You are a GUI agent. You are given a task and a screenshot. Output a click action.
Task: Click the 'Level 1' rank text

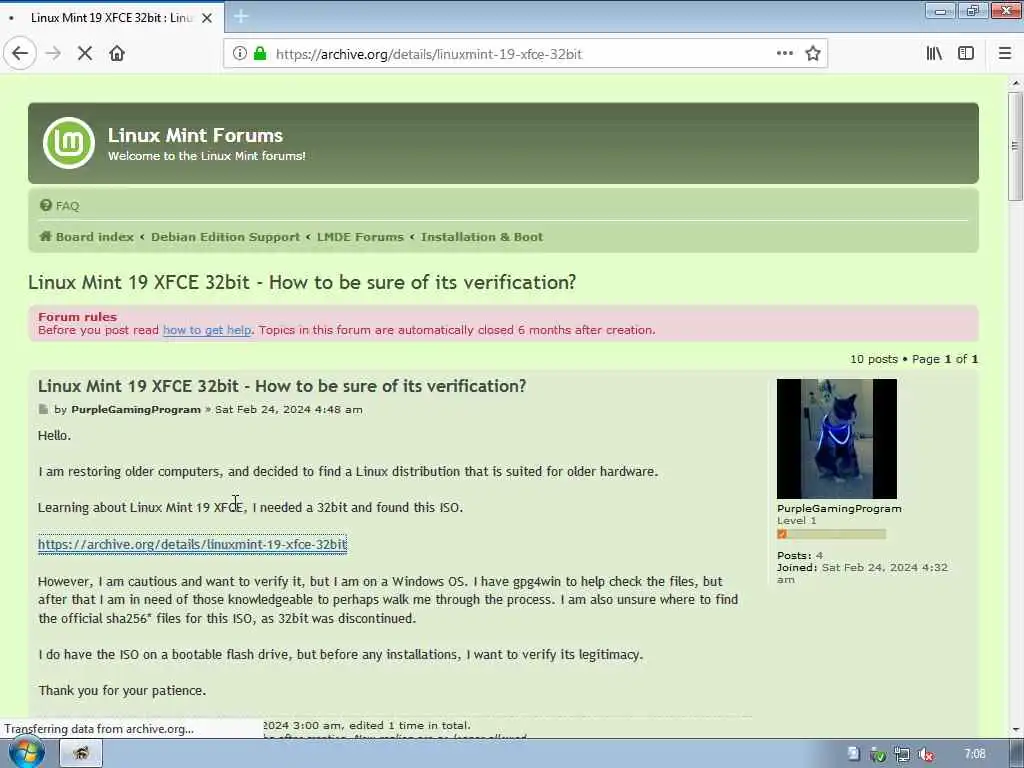point(796,520)
